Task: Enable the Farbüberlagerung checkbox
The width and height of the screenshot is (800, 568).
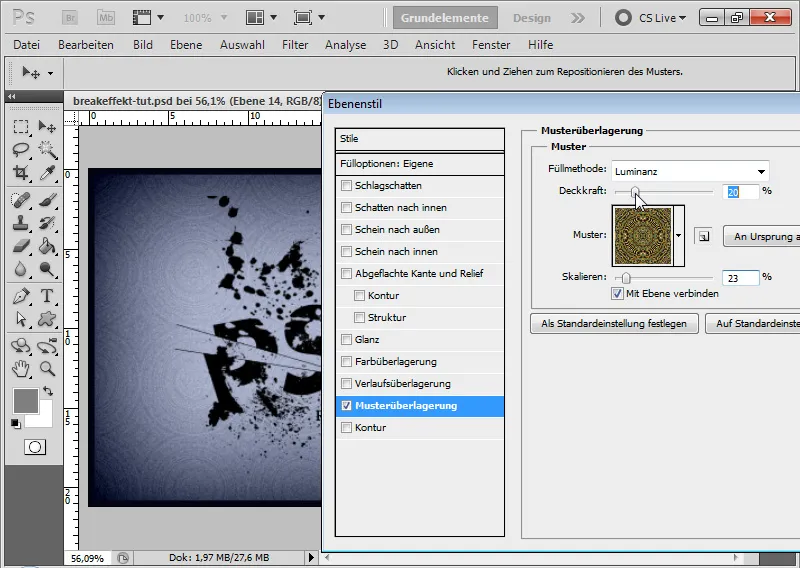Action: 346,362
